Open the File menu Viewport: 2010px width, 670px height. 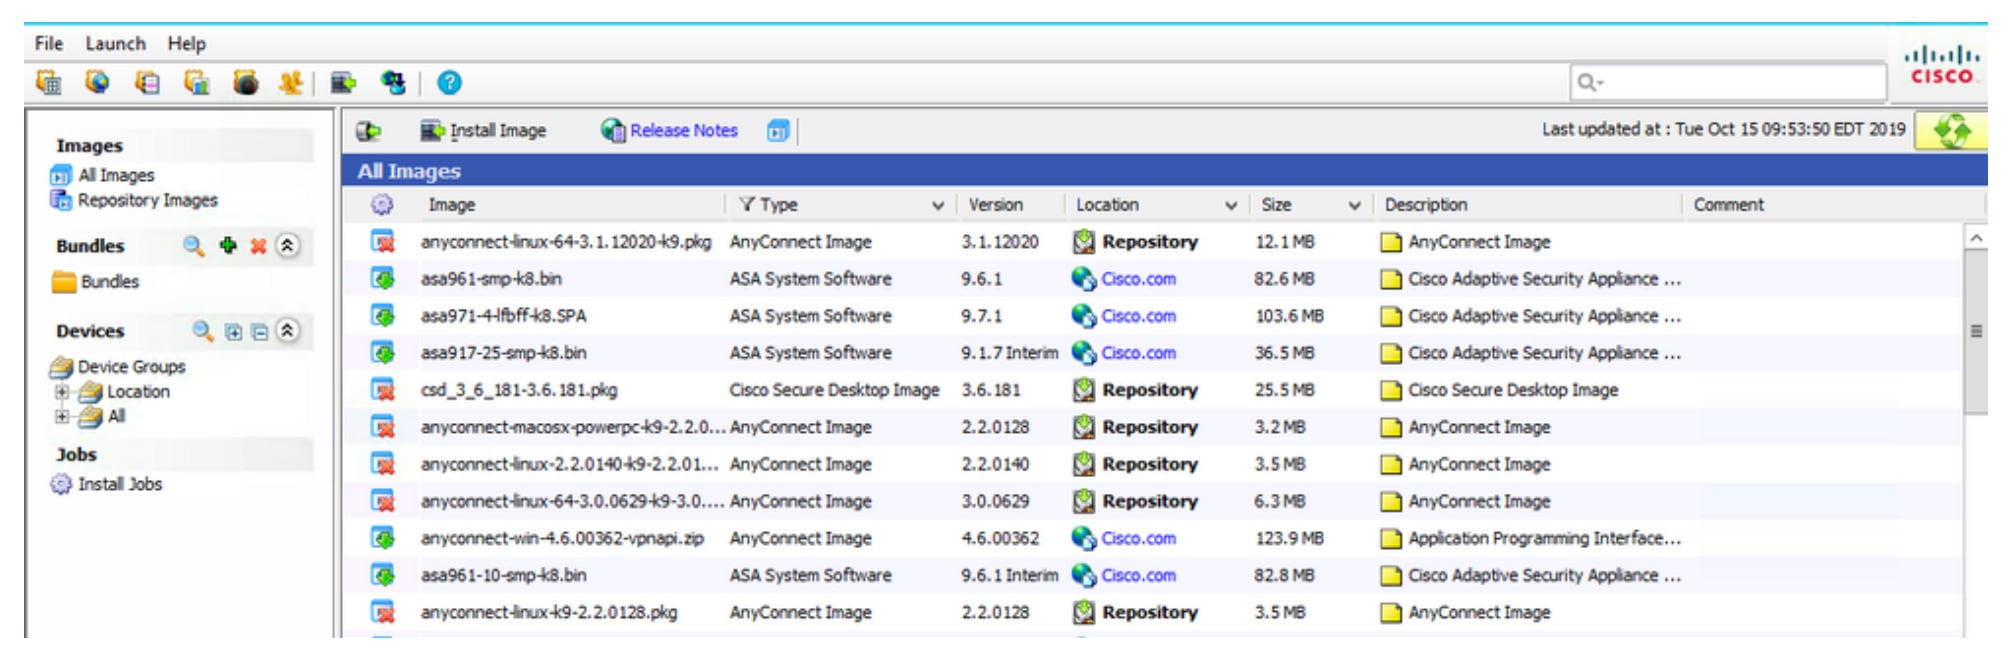tap(48, 43)
